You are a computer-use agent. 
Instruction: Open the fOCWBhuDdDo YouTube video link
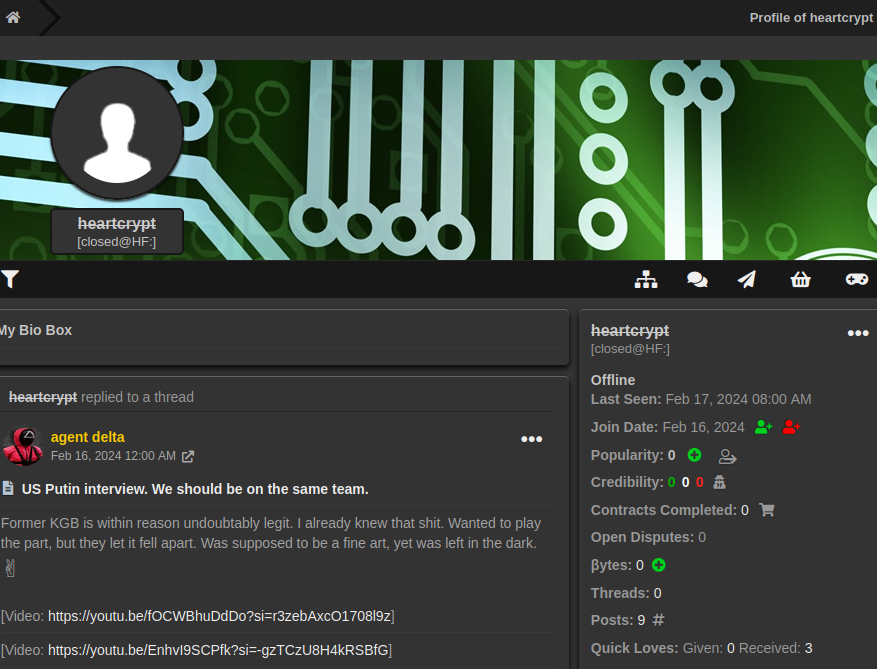pos(219,616)
